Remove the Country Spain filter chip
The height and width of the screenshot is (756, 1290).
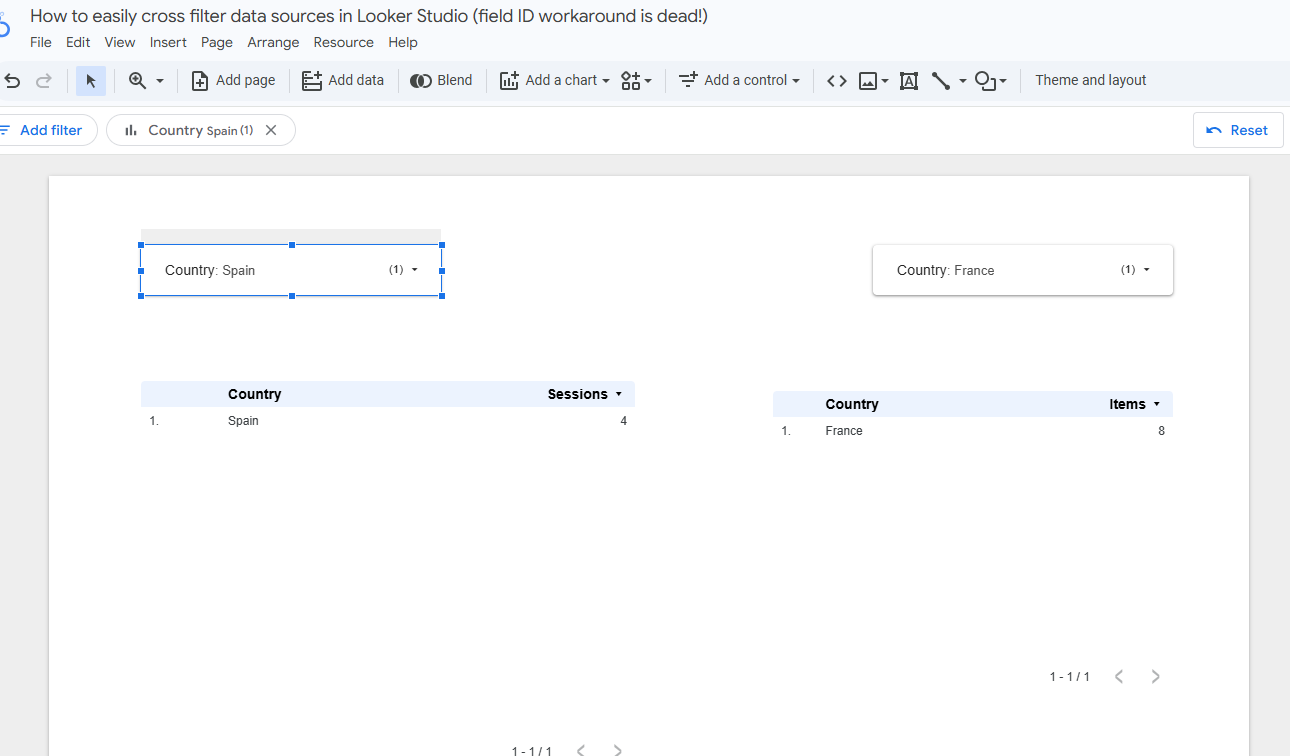[x=270, y=130]
